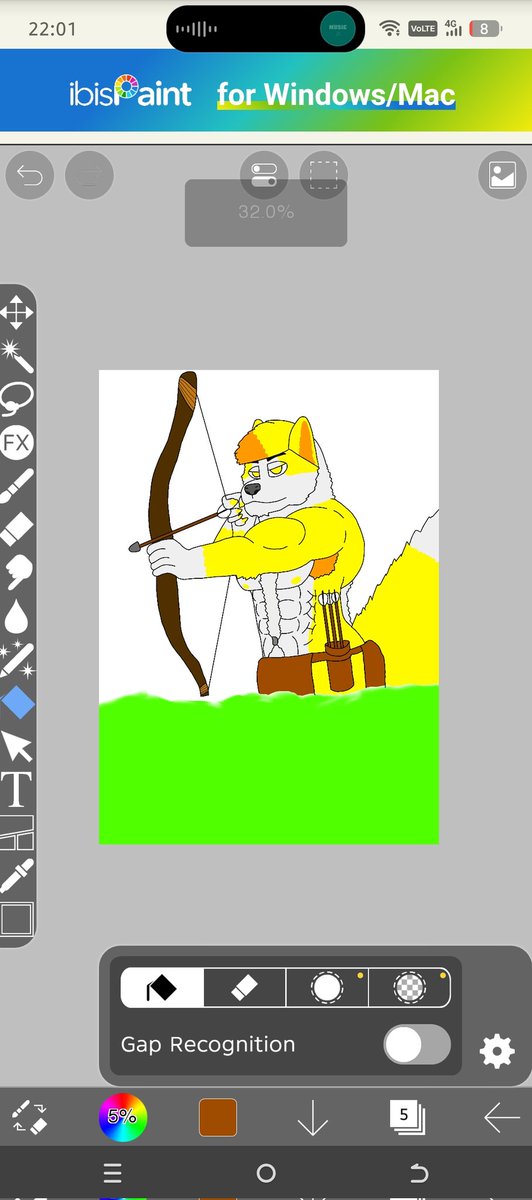532x1200 pixels.
Task: Switch between brush and eraser icon
Action: click(x=29, y=1116)
